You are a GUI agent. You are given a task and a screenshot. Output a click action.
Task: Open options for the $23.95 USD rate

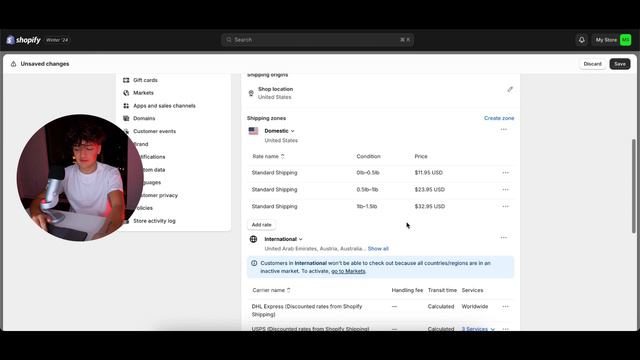coord(505,189)
